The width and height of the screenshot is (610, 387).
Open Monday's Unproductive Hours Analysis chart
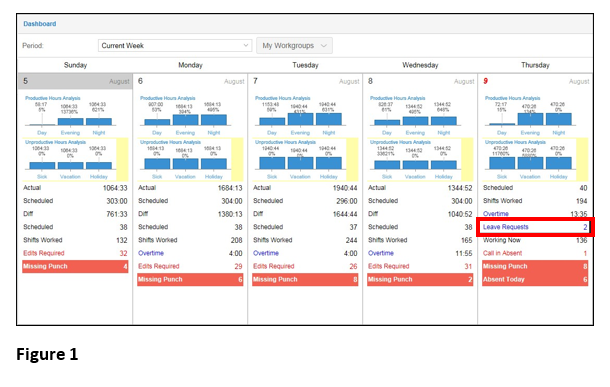point(190,159)
